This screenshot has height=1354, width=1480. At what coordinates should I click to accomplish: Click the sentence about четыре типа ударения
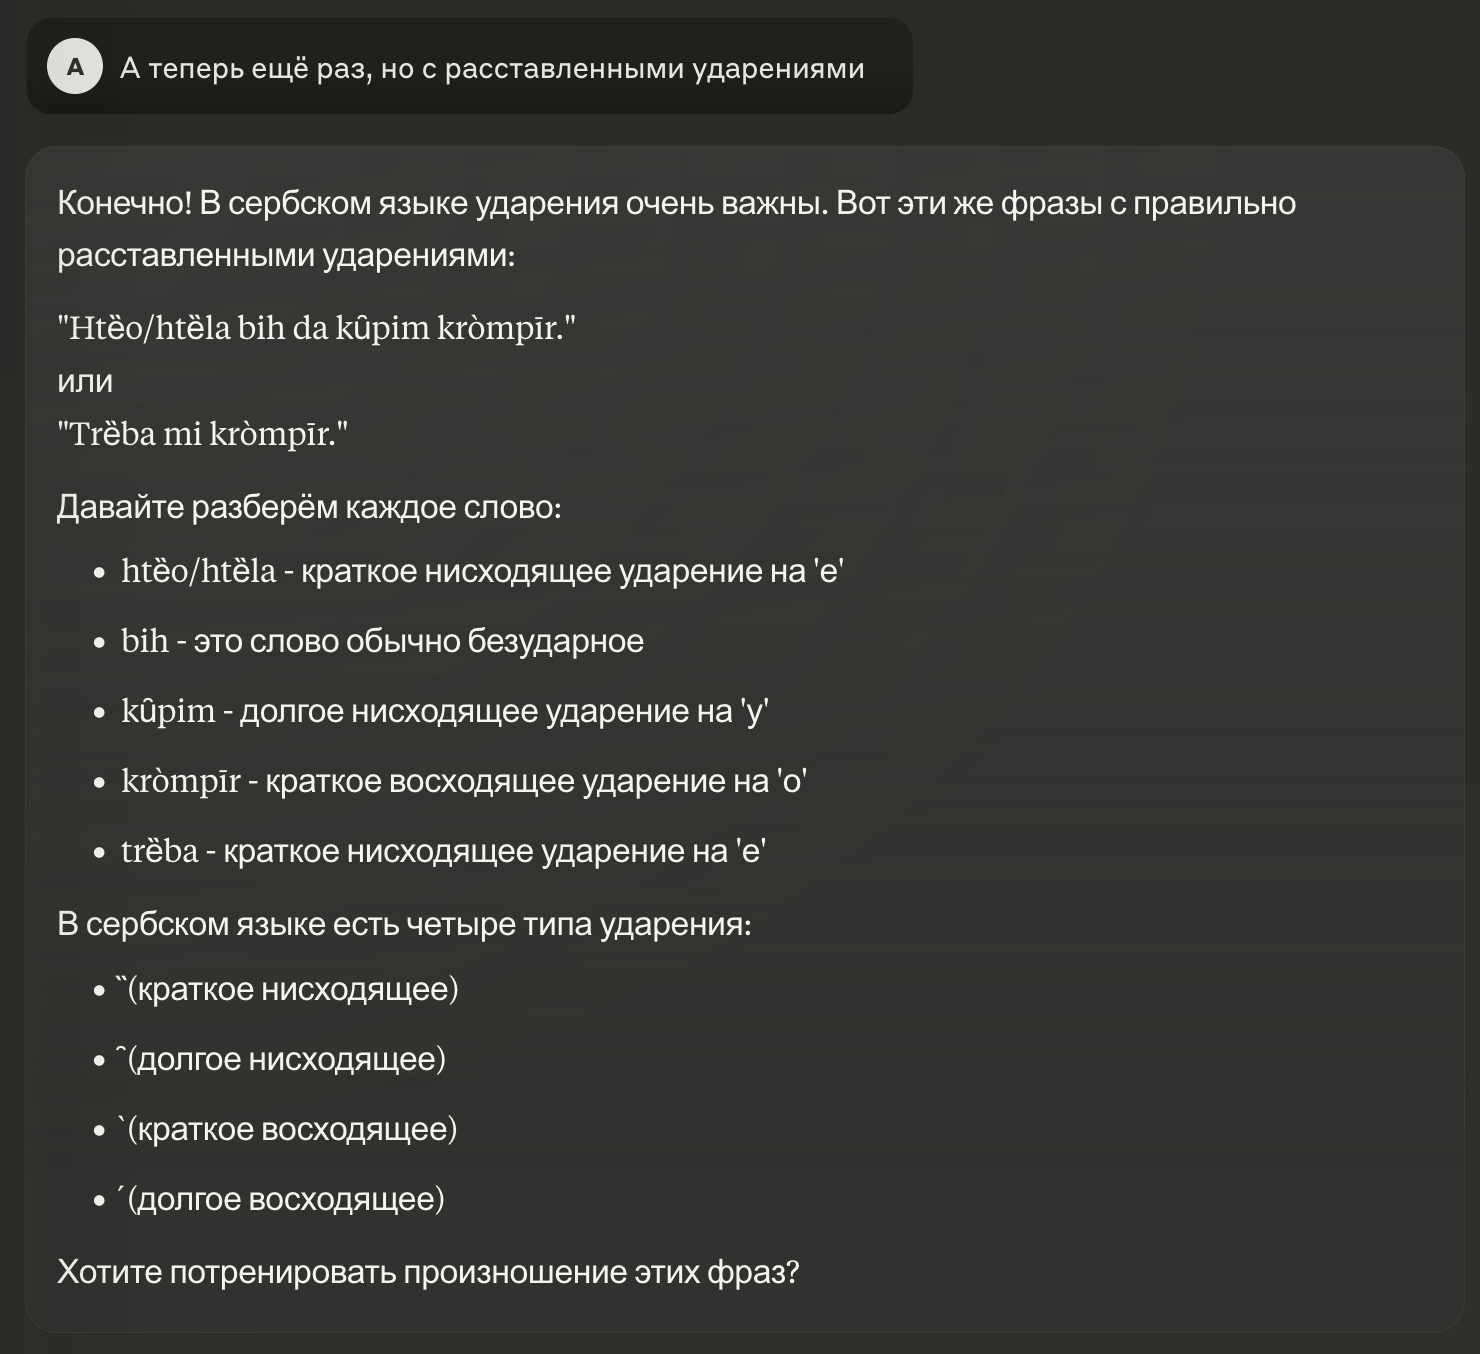404,923
